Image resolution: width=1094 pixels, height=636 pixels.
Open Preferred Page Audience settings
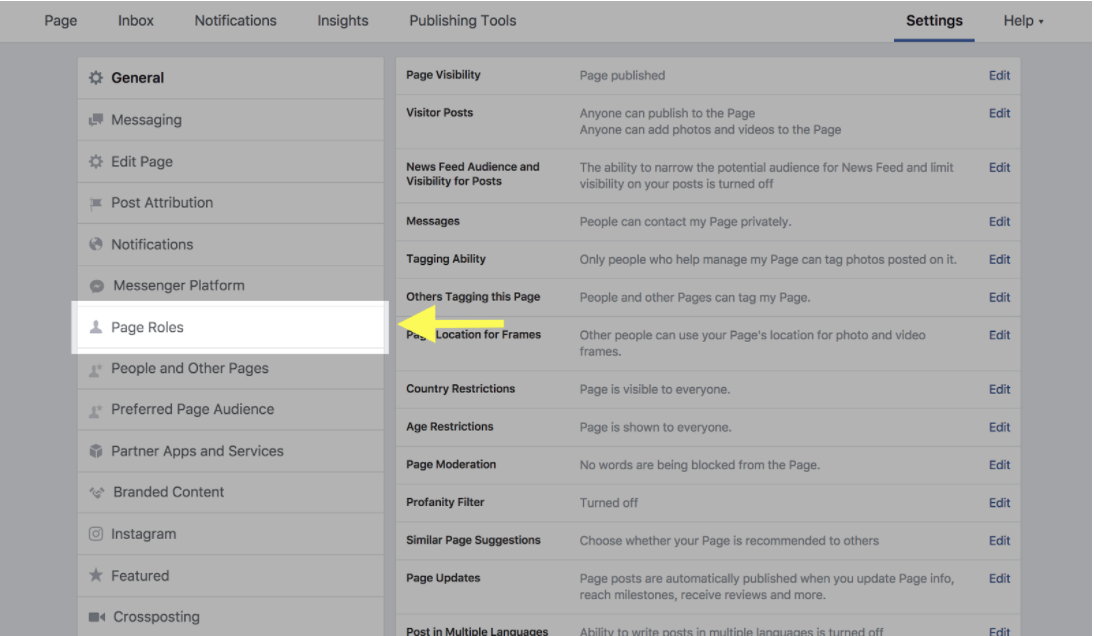(231, 409)
